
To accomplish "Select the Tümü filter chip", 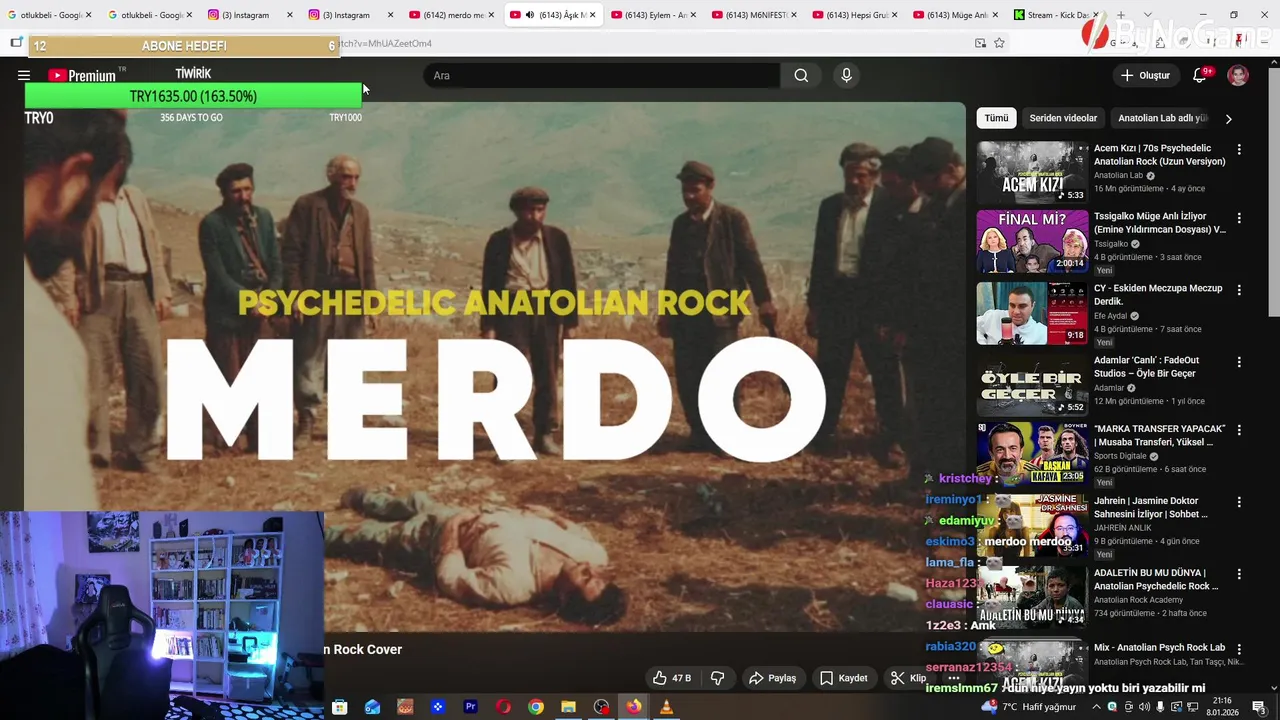I will point(996,118).
